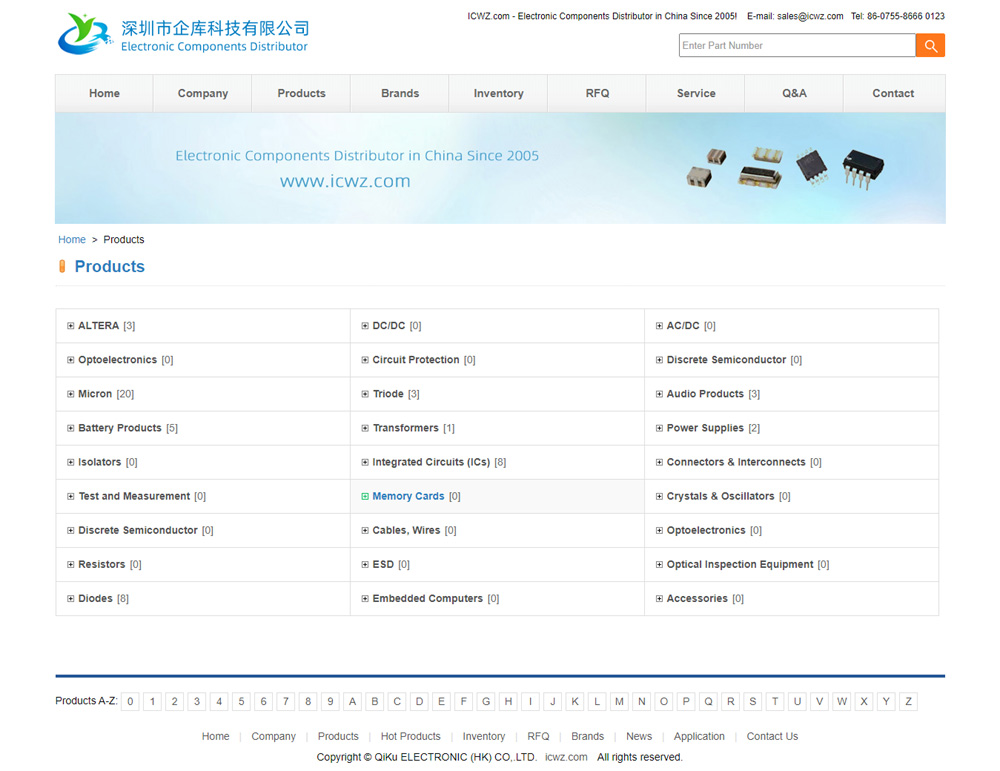Screen dimensions: 1000x771
Task: Click the Hot Products footer link
Action: pos(410,737)
